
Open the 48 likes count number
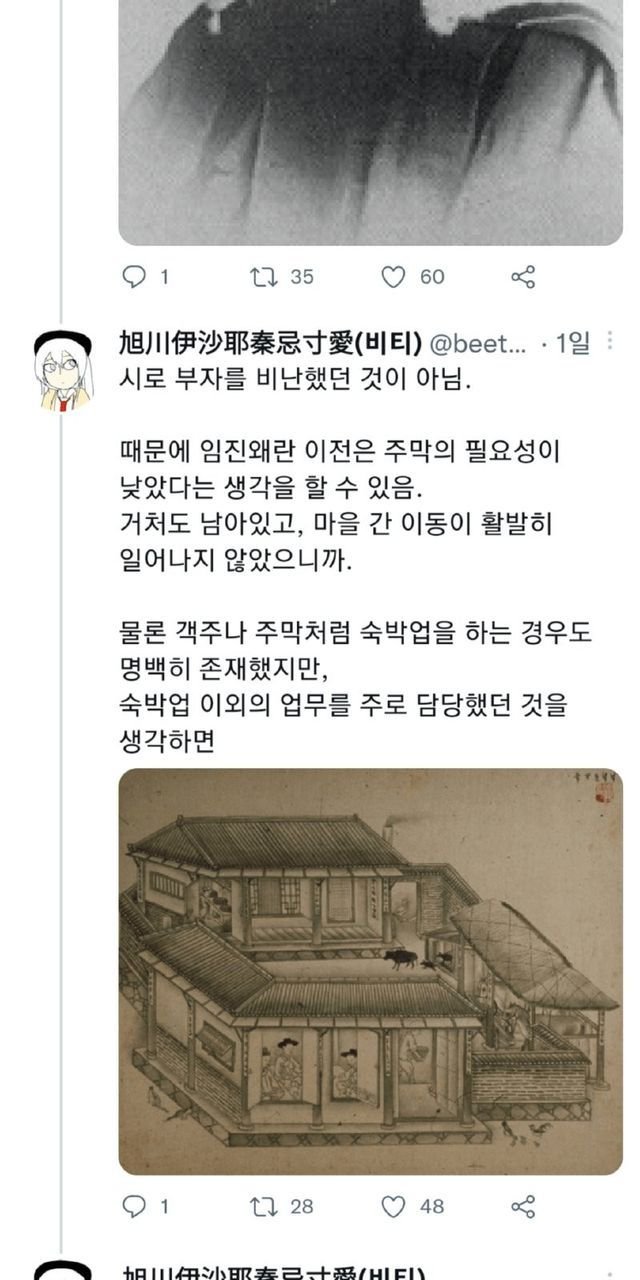[x=432, y=1207]
